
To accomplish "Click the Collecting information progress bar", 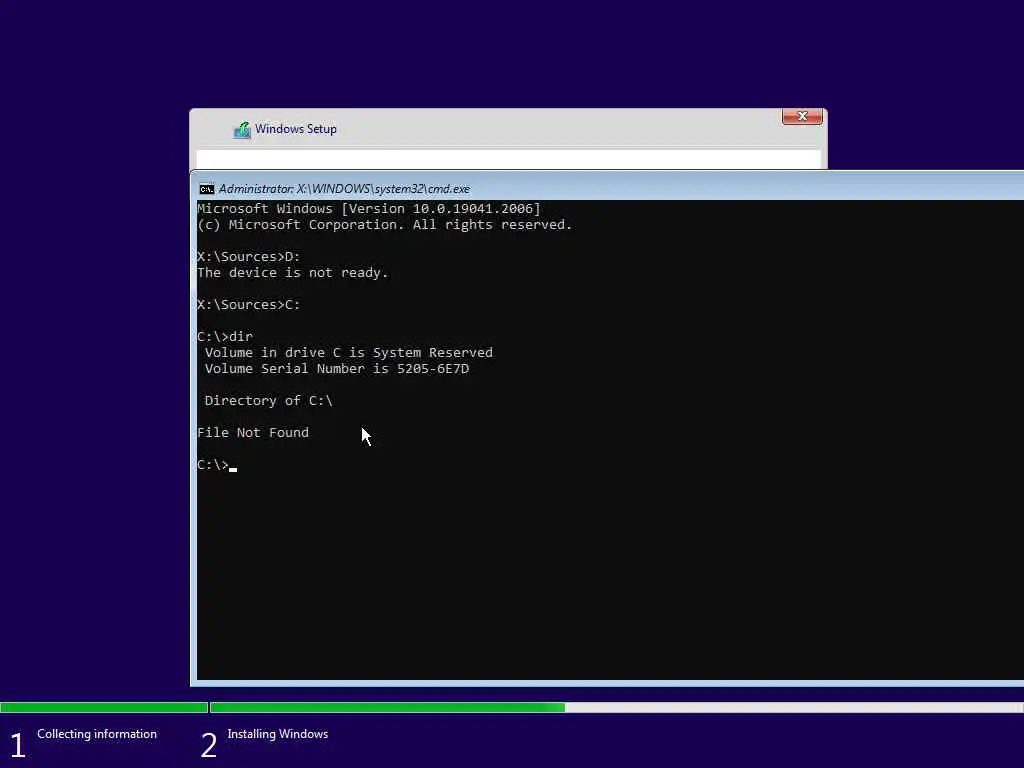I will pos(104,707).
